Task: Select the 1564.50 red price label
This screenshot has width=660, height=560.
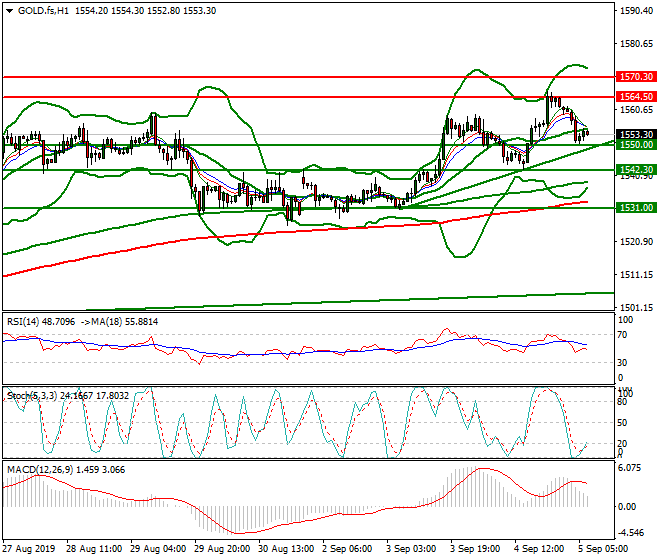Action: coord(636,97)
